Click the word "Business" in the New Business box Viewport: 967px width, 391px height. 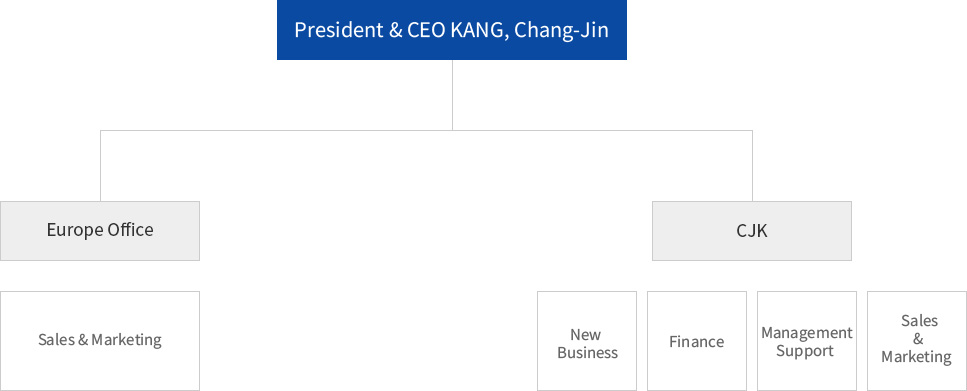(587, 353)
